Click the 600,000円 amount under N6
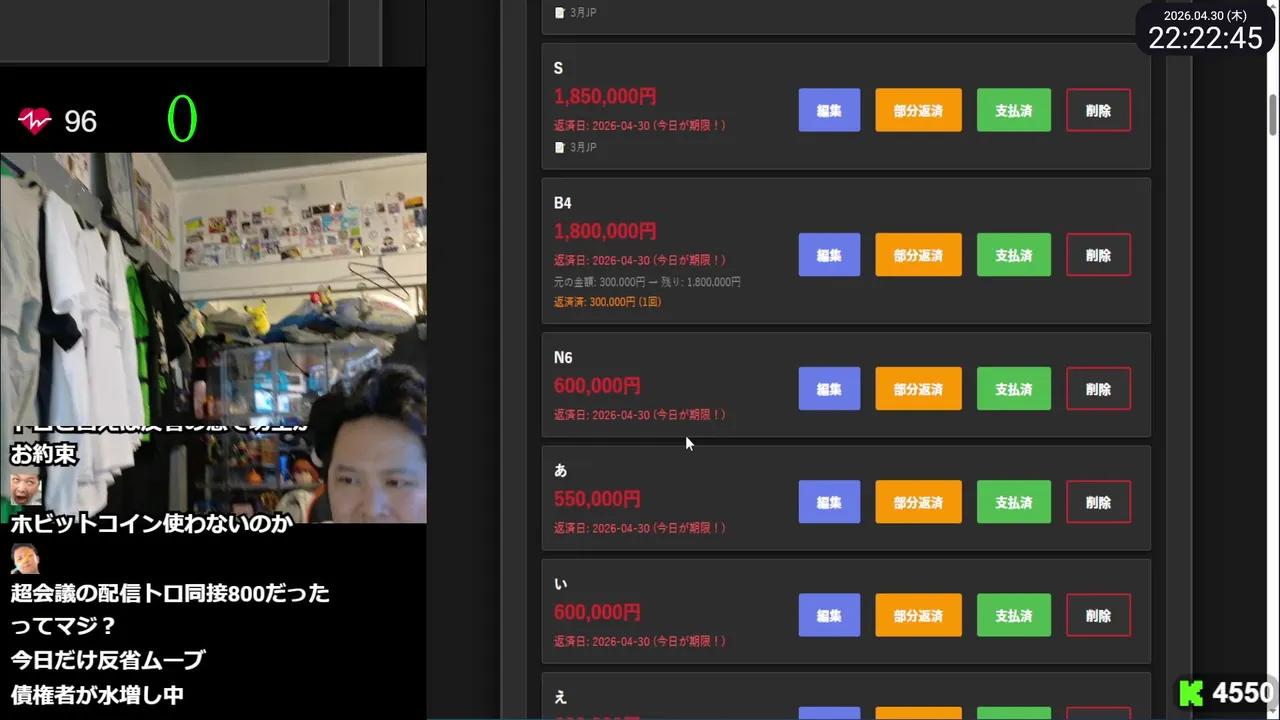Image resolution: width=1280 pixels, height=720 pixels. point(597,385)
